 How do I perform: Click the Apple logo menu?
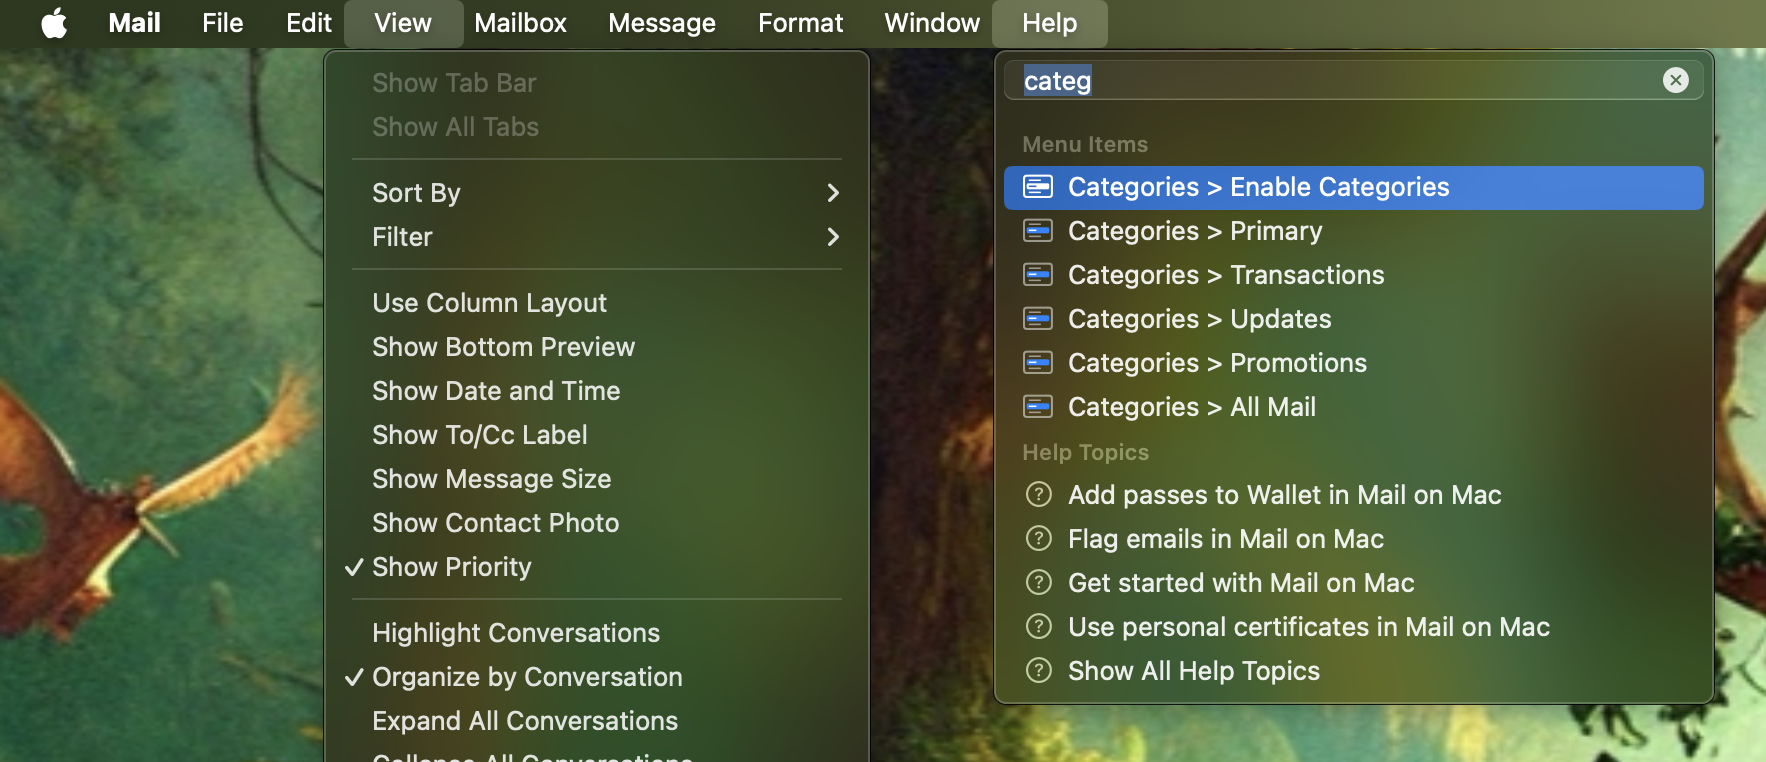pyautogui.click(x=55, y=23)
